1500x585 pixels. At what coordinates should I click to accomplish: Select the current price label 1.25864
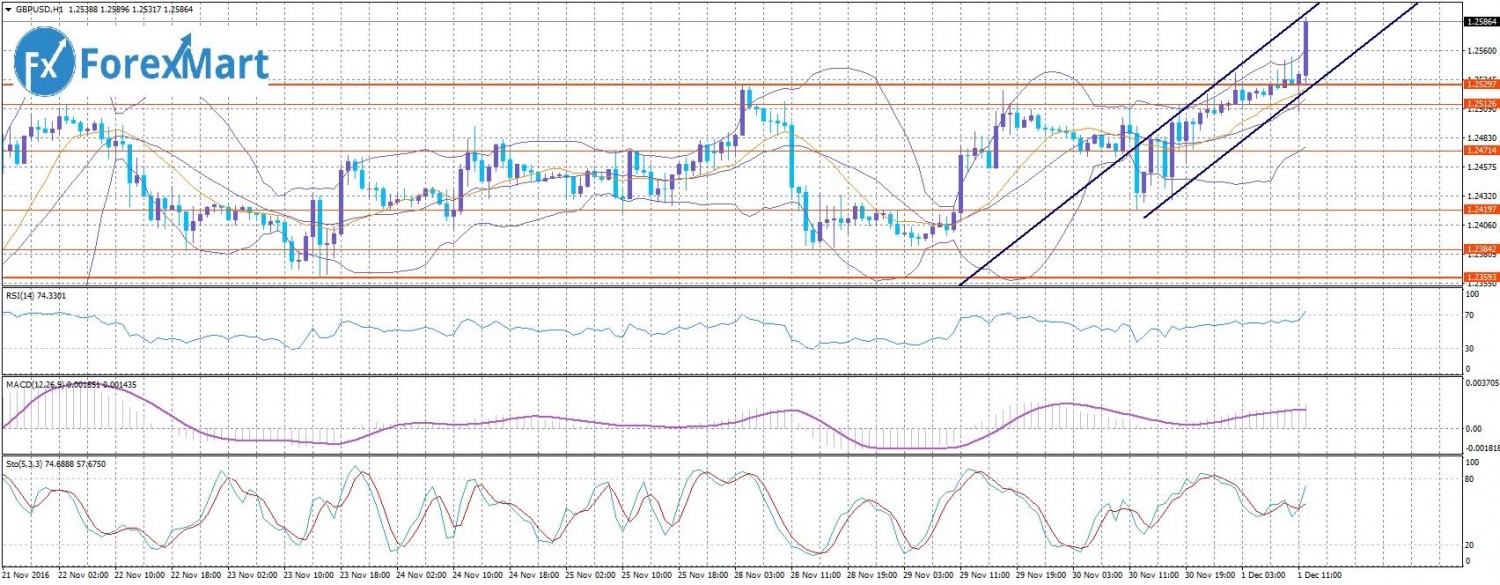point(1479,21)
